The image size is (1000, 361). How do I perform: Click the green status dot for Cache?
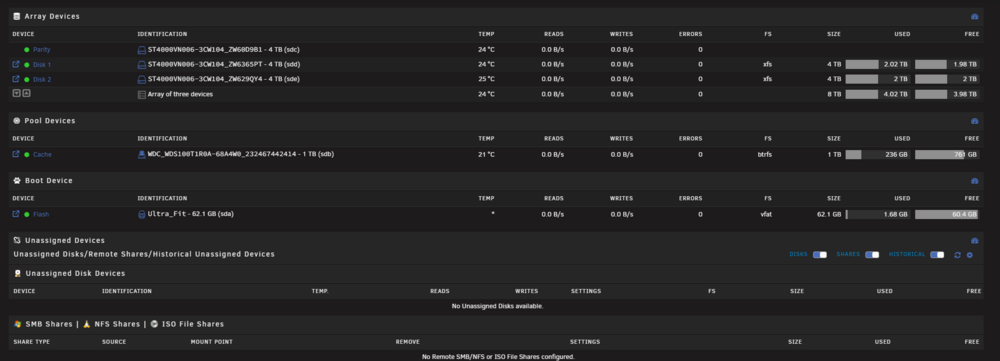27,154
